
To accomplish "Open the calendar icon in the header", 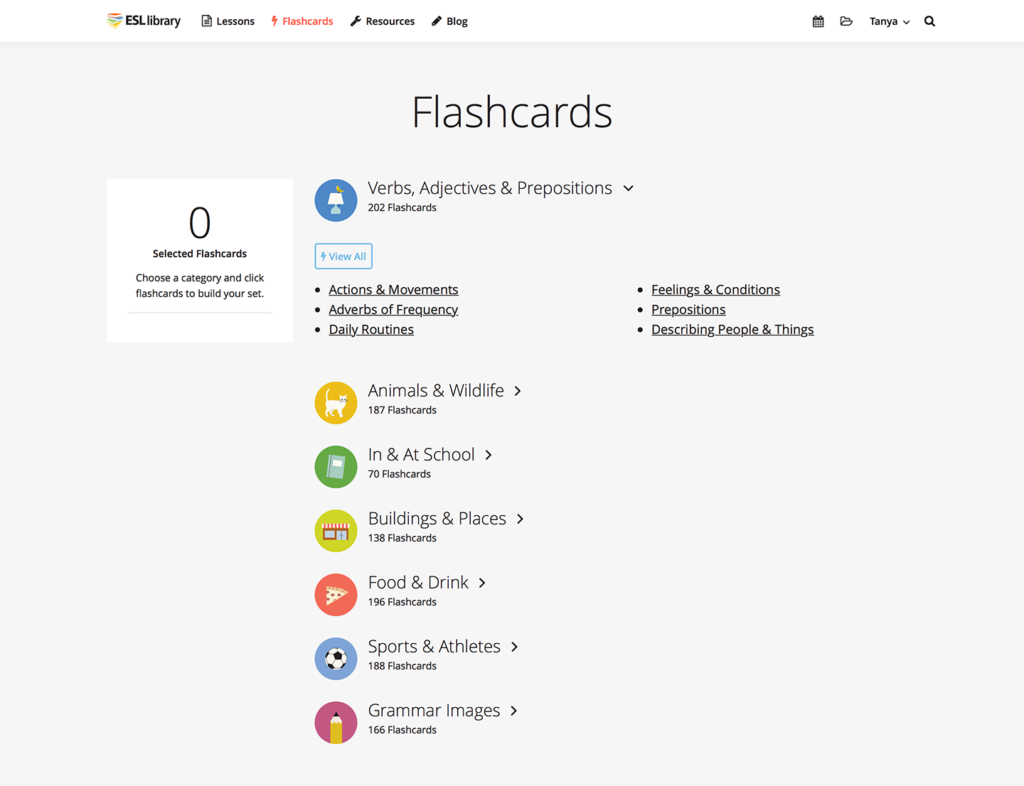I will (x=818, y=22).
